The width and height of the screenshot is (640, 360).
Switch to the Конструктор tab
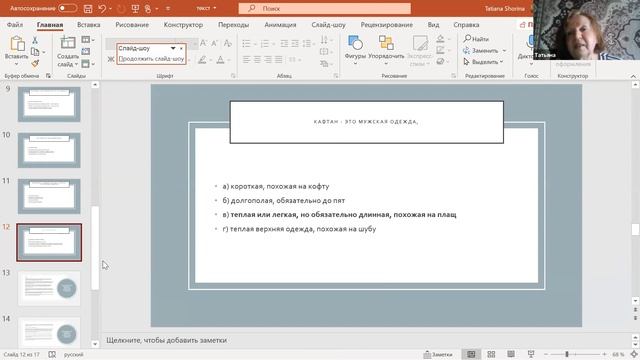click(x=183, y=25)
